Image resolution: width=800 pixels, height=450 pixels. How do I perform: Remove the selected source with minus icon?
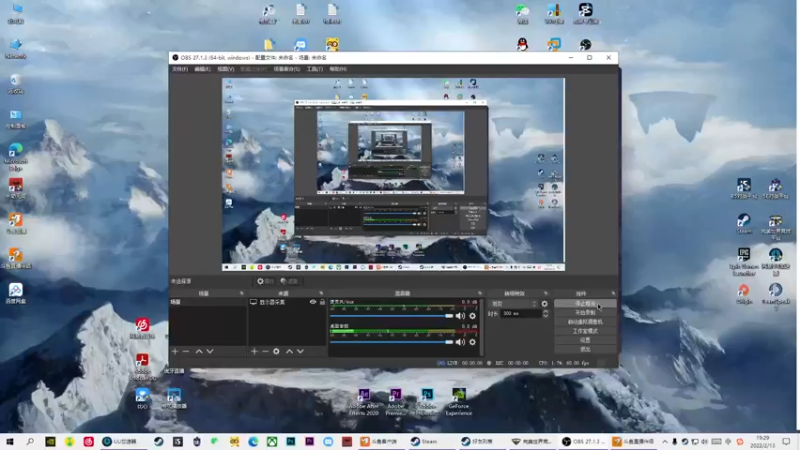(x=265, y=352)
